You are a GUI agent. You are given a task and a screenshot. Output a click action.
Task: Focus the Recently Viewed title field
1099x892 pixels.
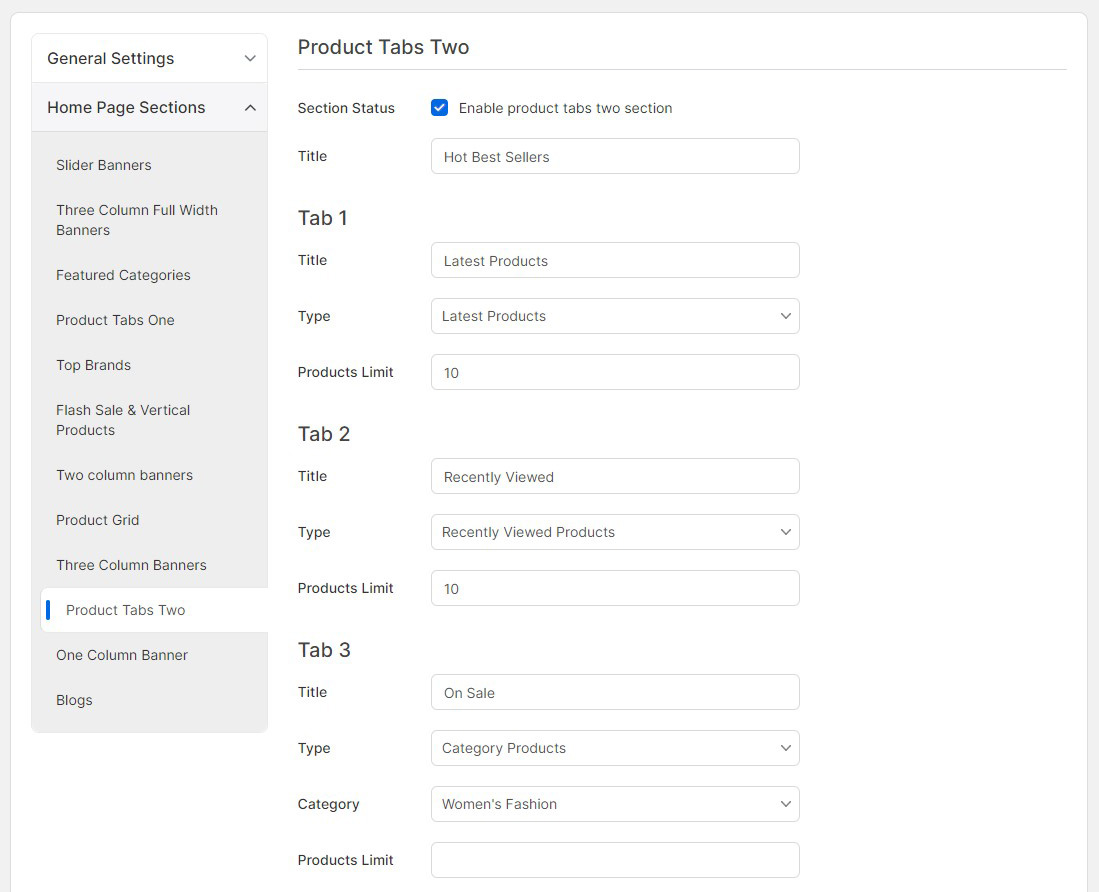[615, 477]
